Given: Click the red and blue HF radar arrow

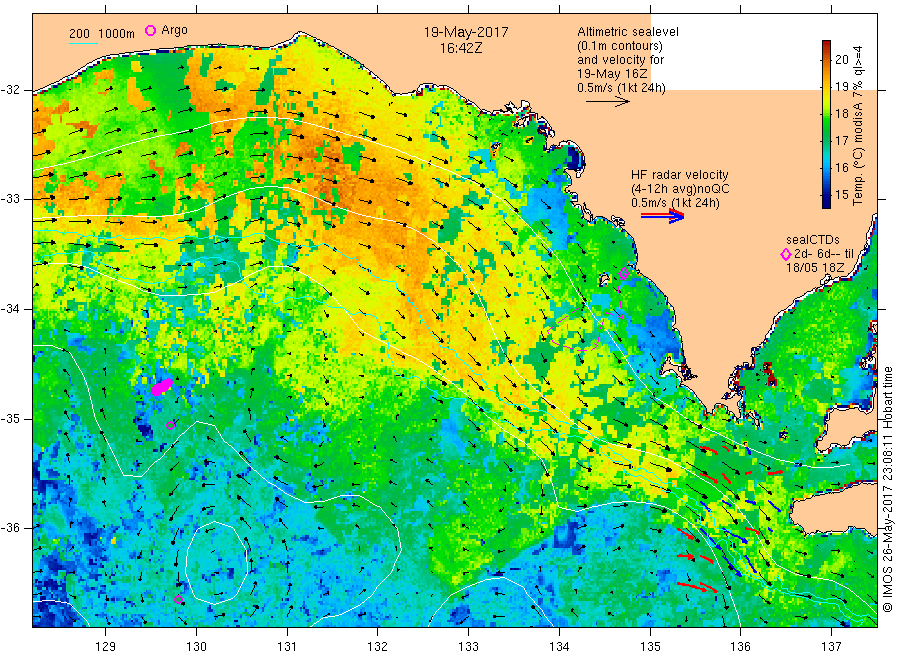Looking at the screenshot, I should click(663, 216).
